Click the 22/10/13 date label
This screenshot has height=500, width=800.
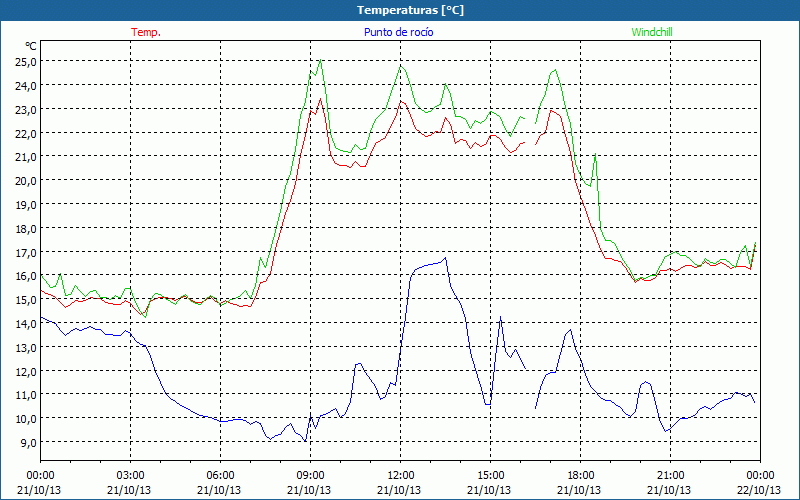[x=759, y=490]
